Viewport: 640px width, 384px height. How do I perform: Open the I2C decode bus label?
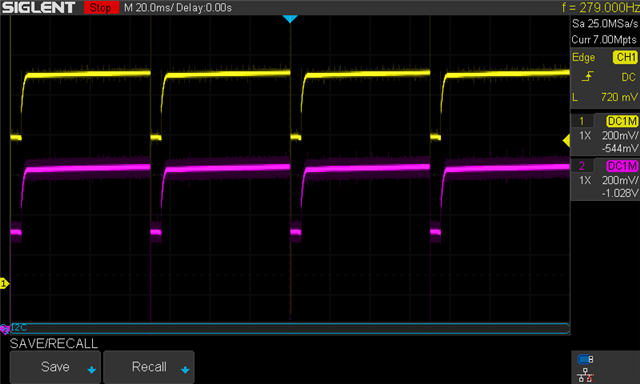click(19, 327)
